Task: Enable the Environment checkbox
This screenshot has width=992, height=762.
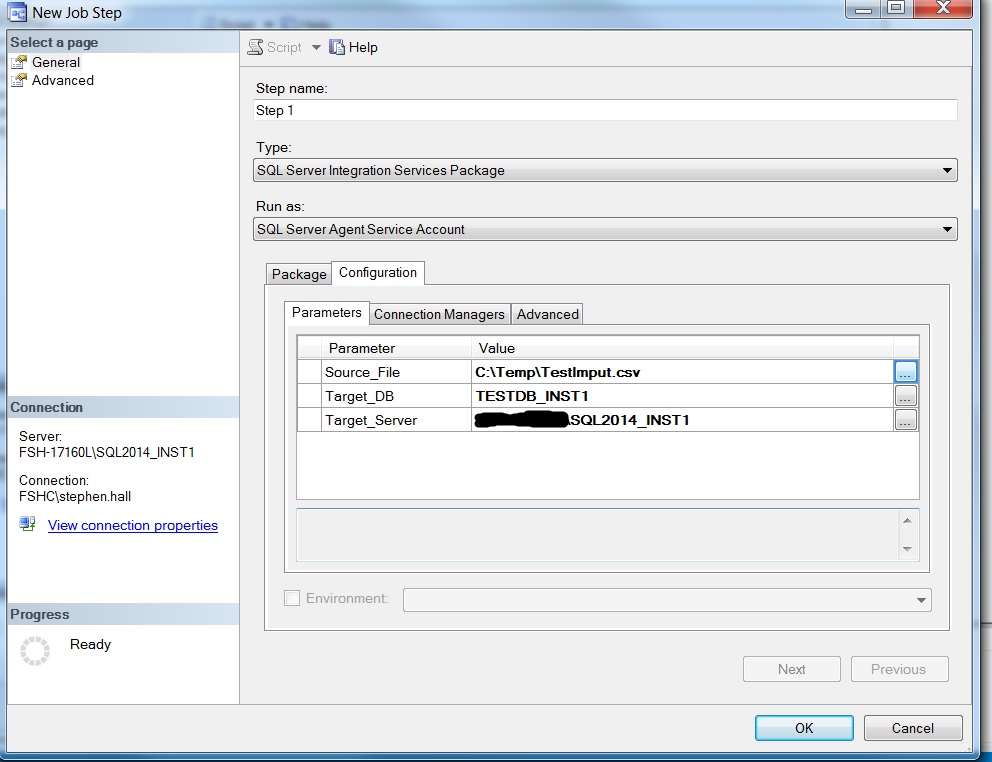Action: [292, 598]
